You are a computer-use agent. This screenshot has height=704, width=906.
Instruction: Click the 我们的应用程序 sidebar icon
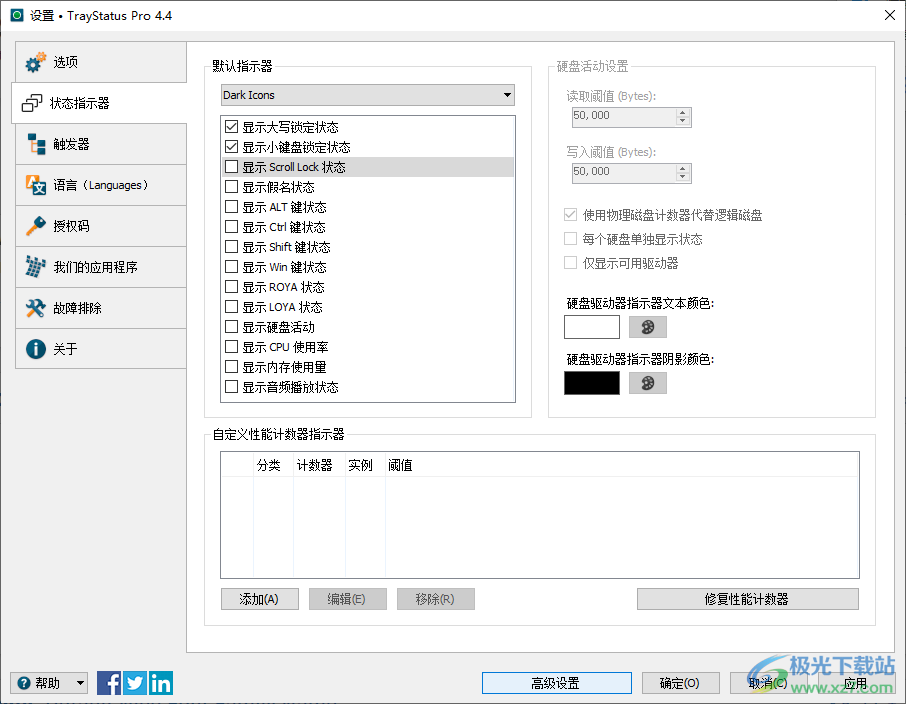tap(33, 266)
